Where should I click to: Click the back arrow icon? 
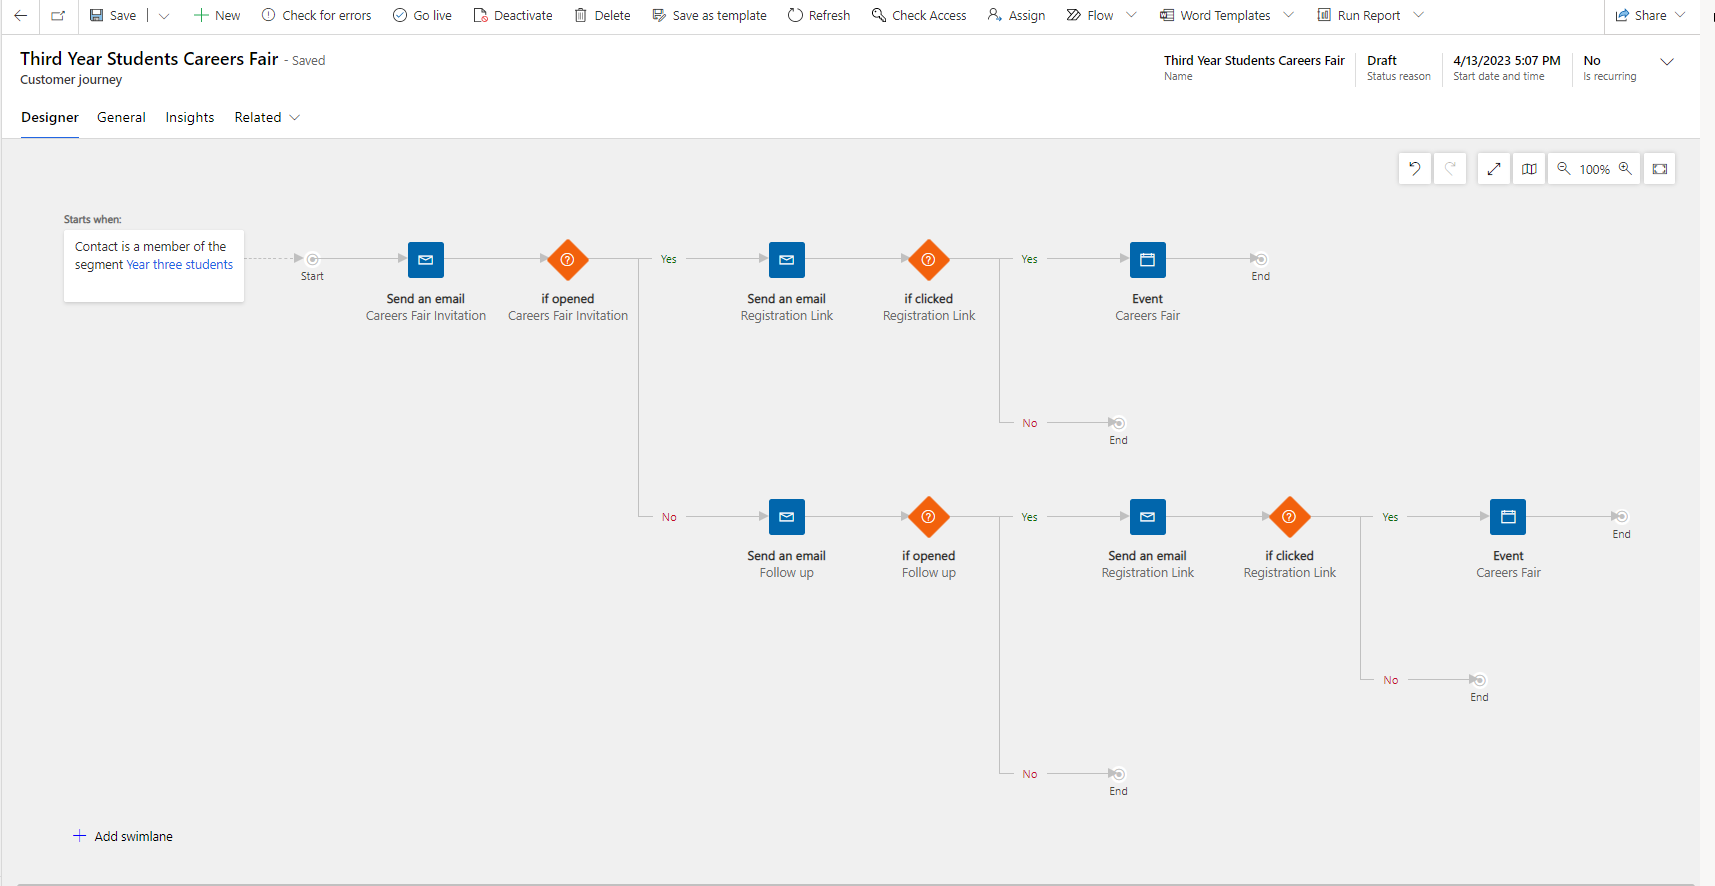pos(20,15)
